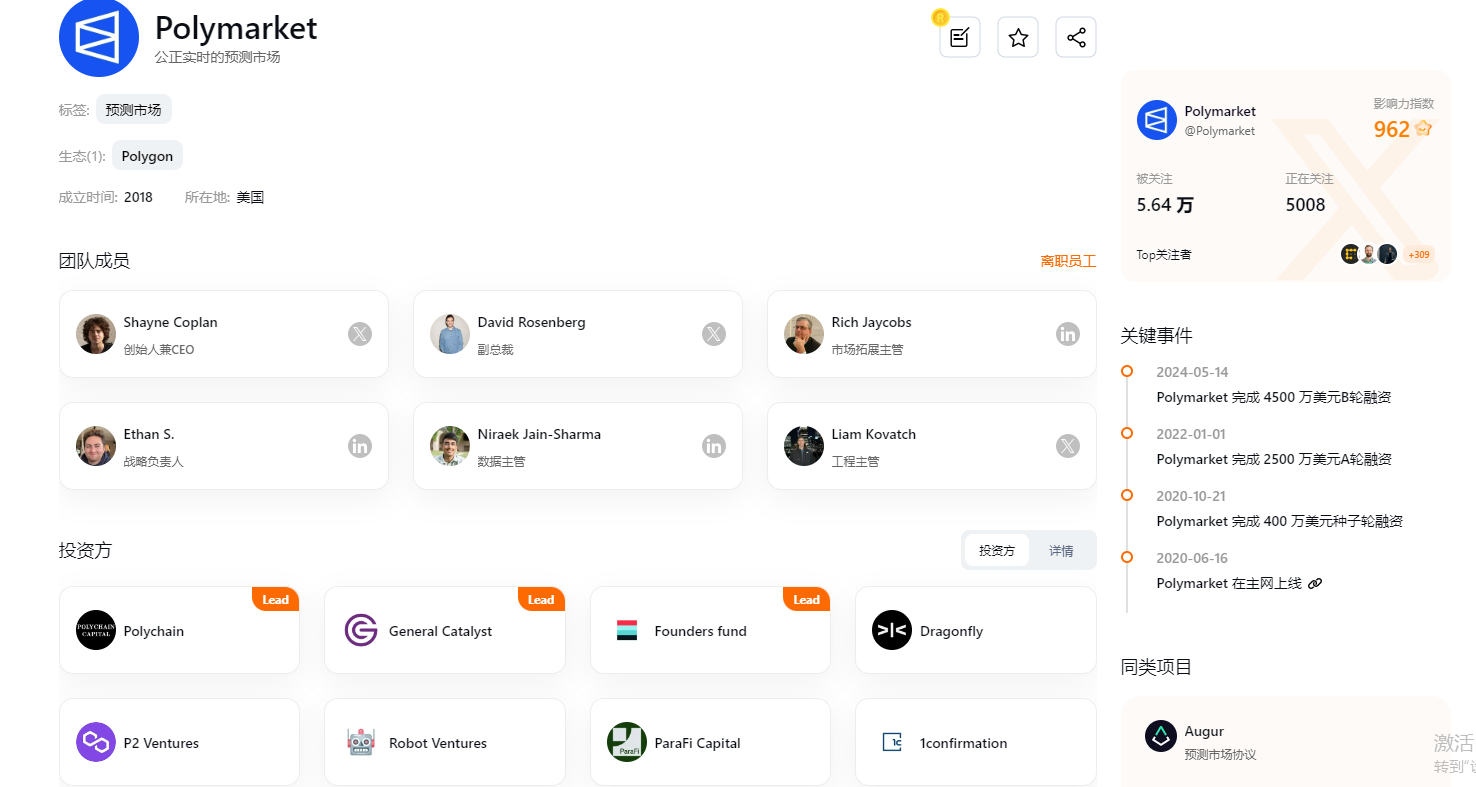Click the General Catalyst logo
This screenshot has width=1476, height=787.
[361, 630]
